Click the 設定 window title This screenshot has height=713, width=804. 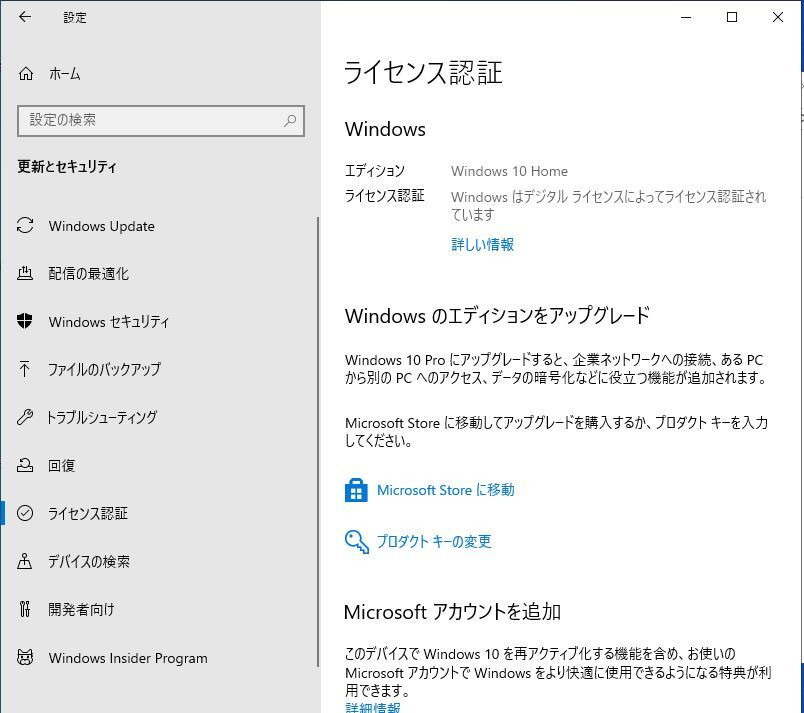point(75,17)
